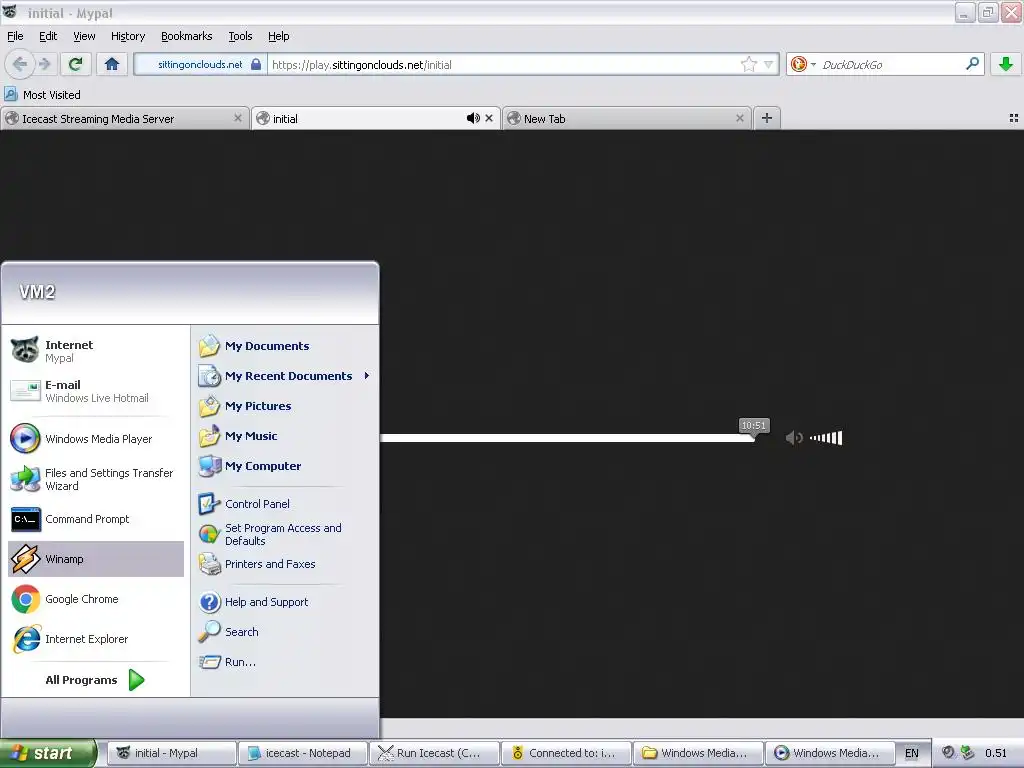Open the browser Home page
Screen dimensions: 1024x768
112,64
